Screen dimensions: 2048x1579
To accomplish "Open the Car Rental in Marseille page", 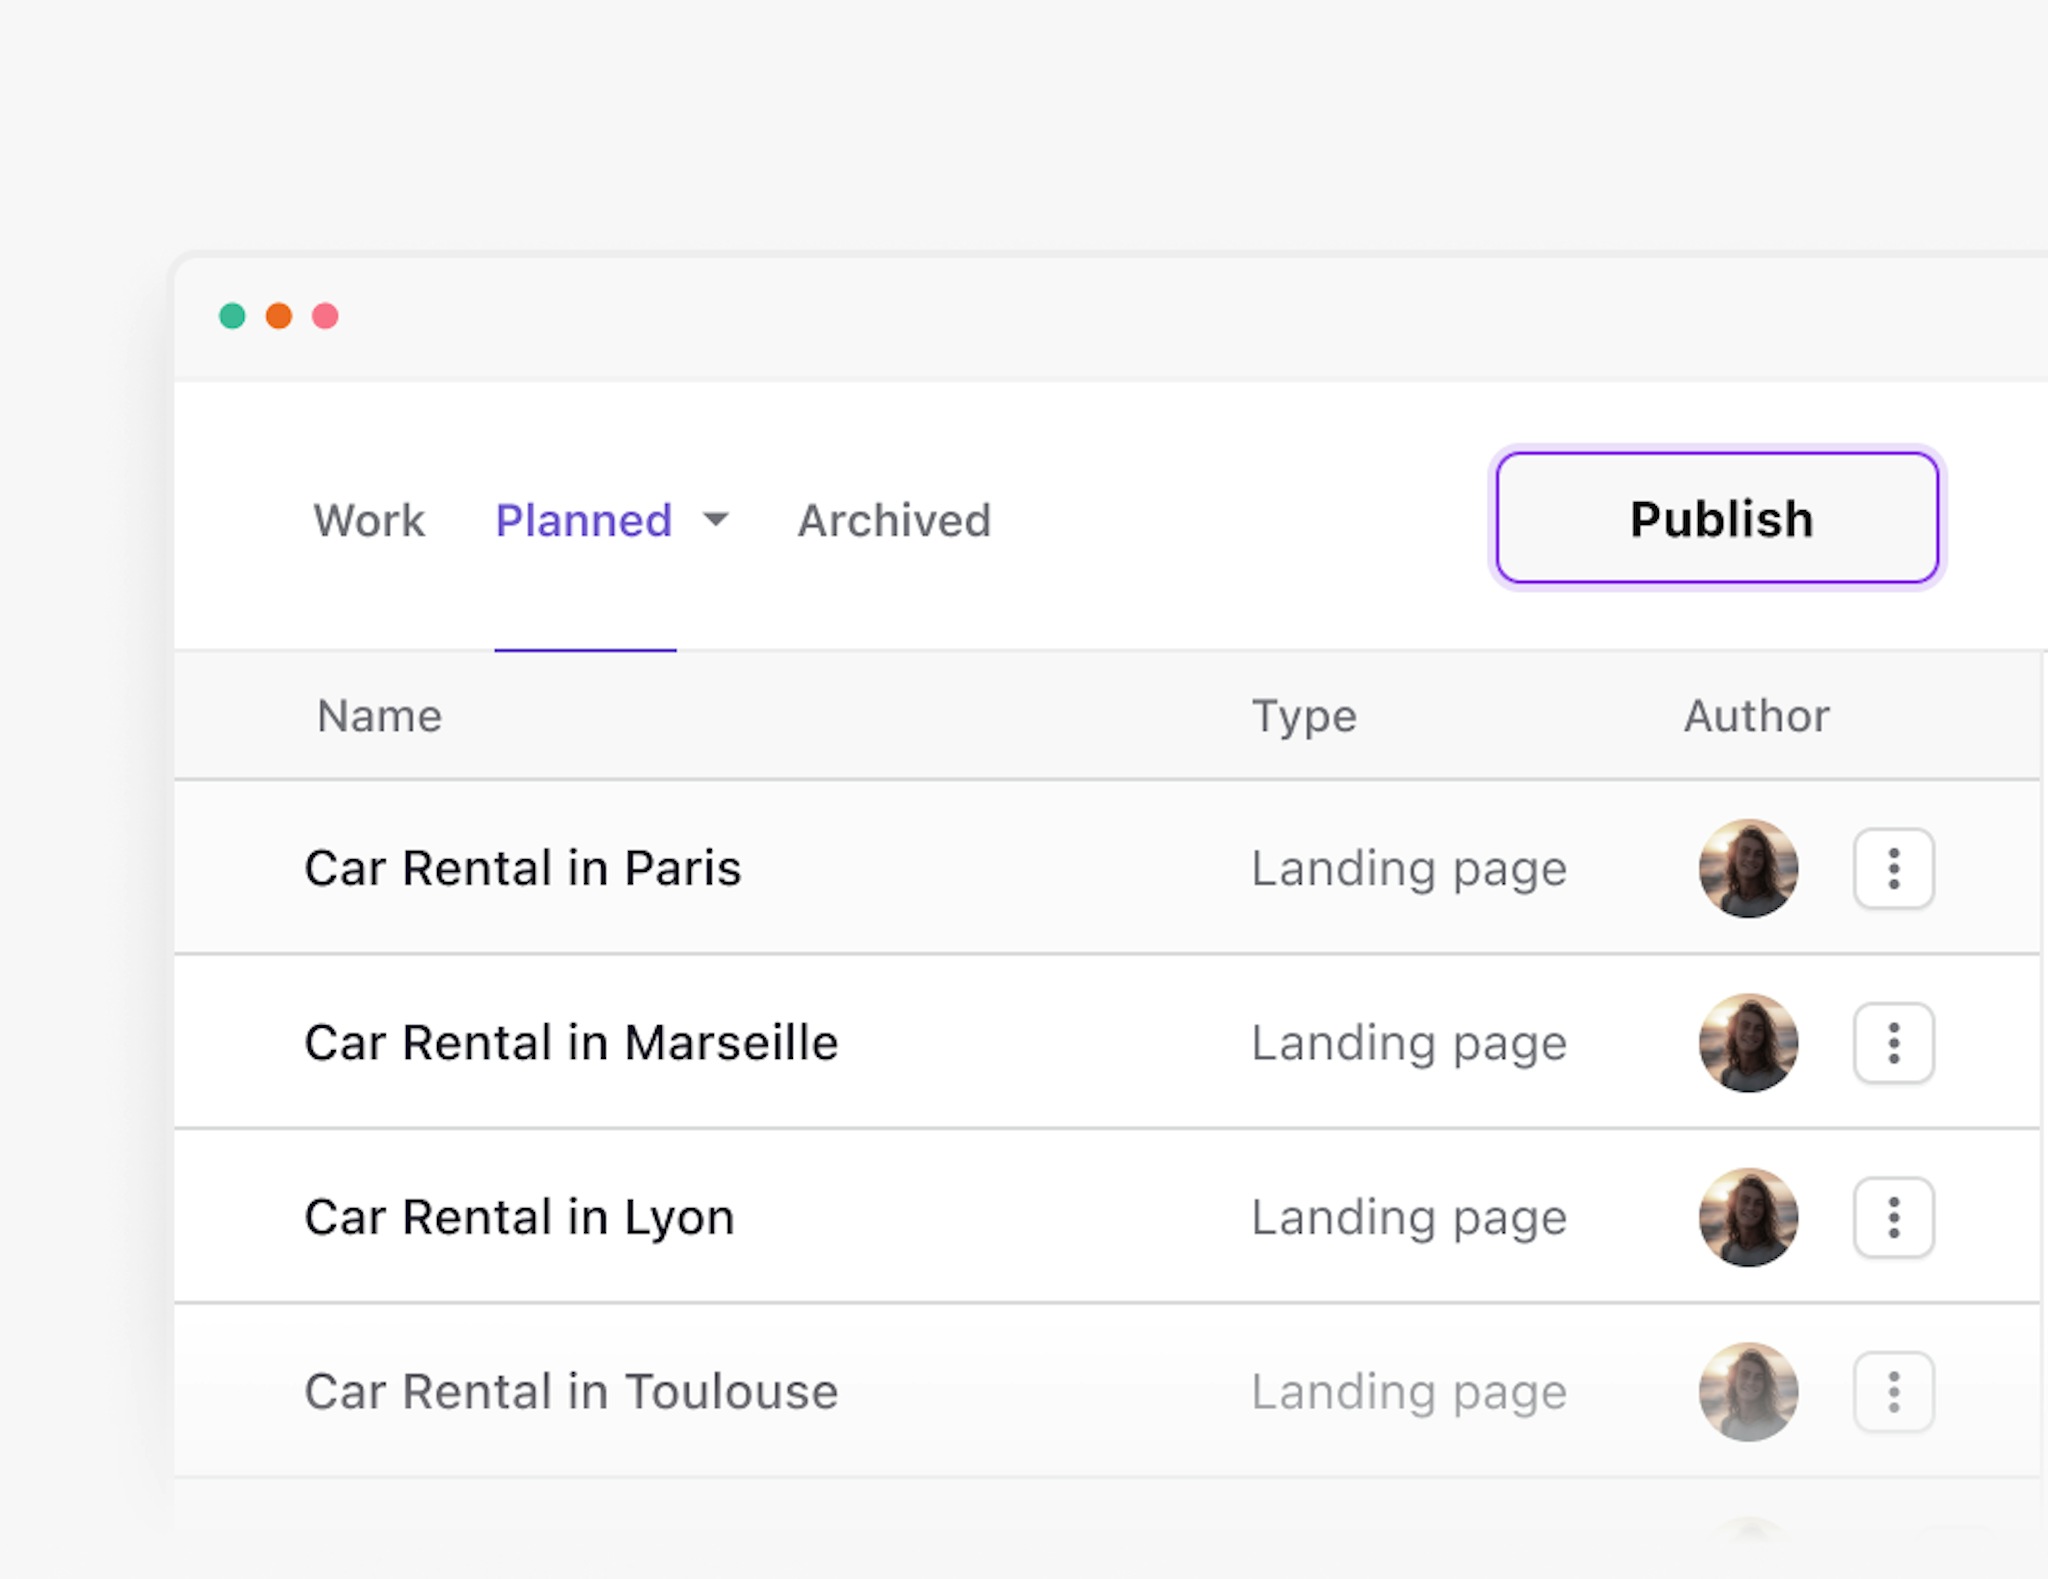I will tap(571, 1043).
